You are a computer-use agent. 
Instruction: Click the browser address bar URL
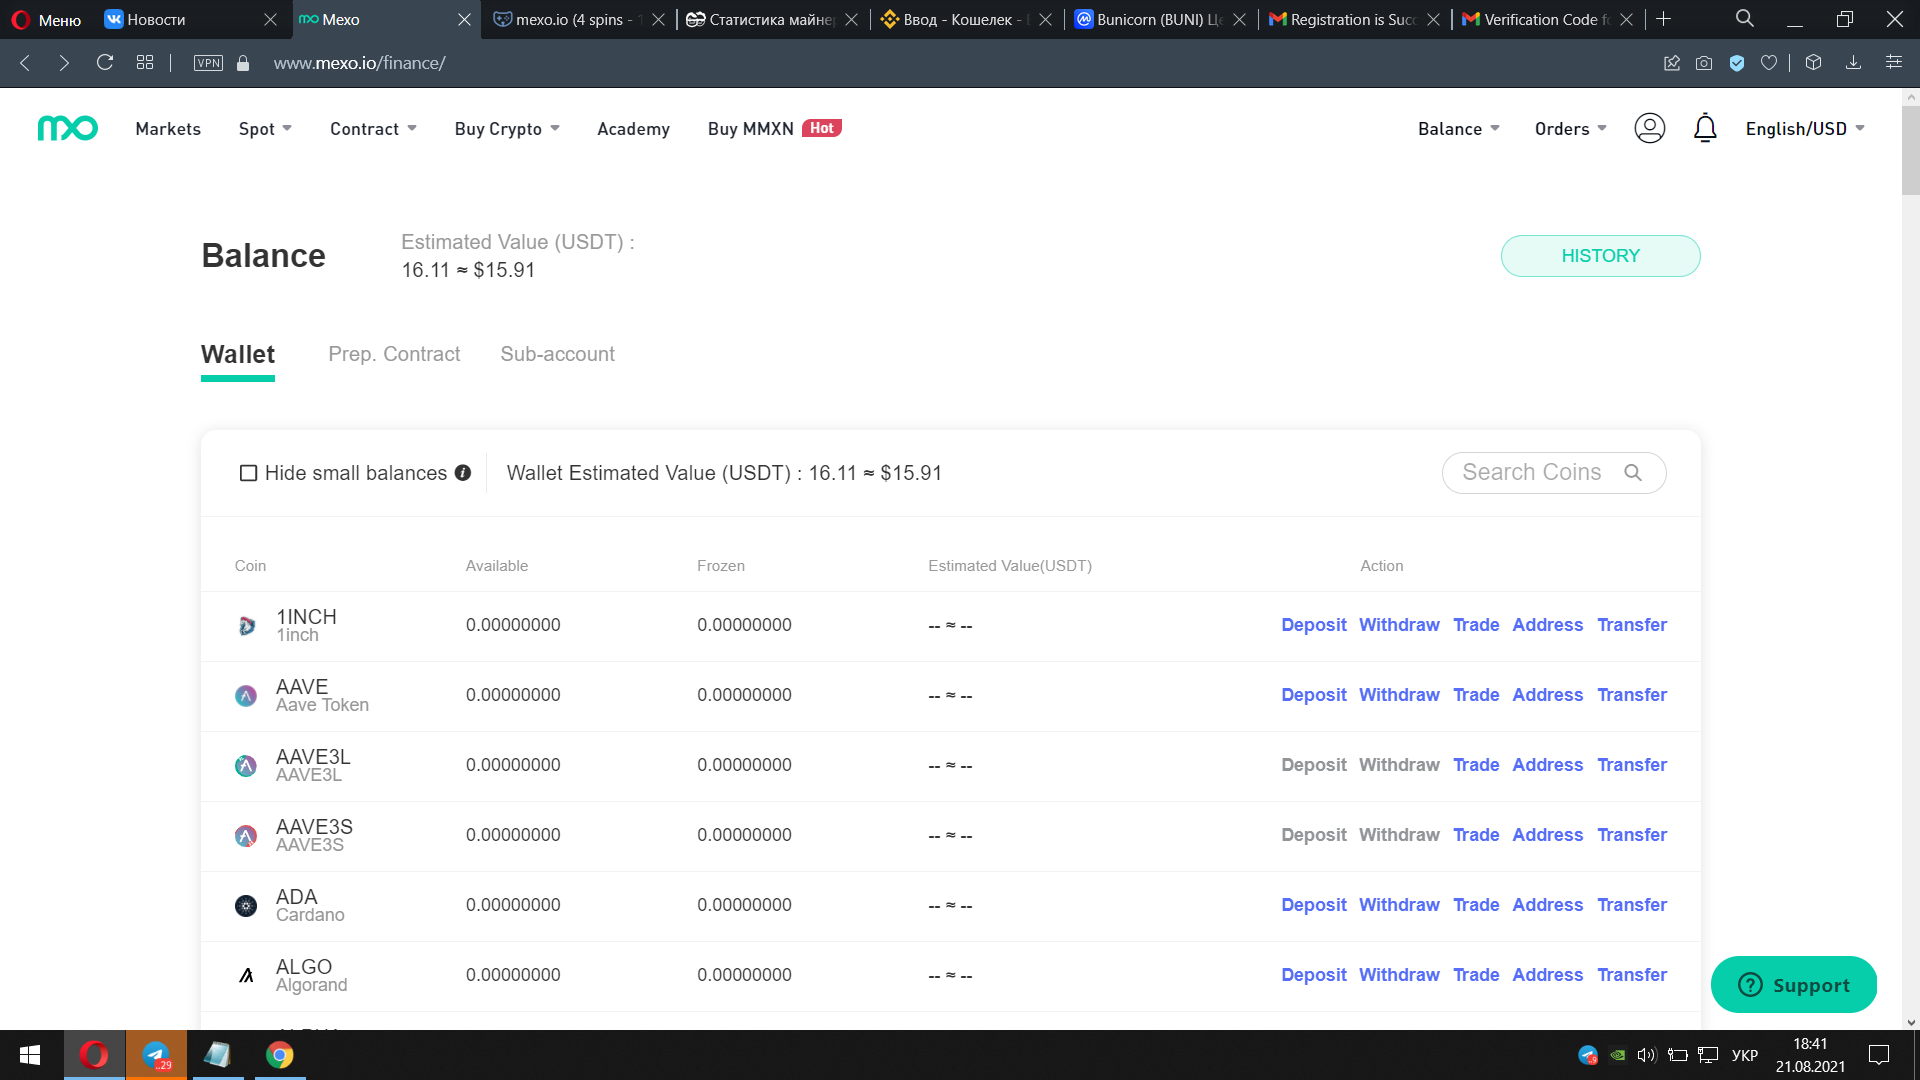[360, 63]
